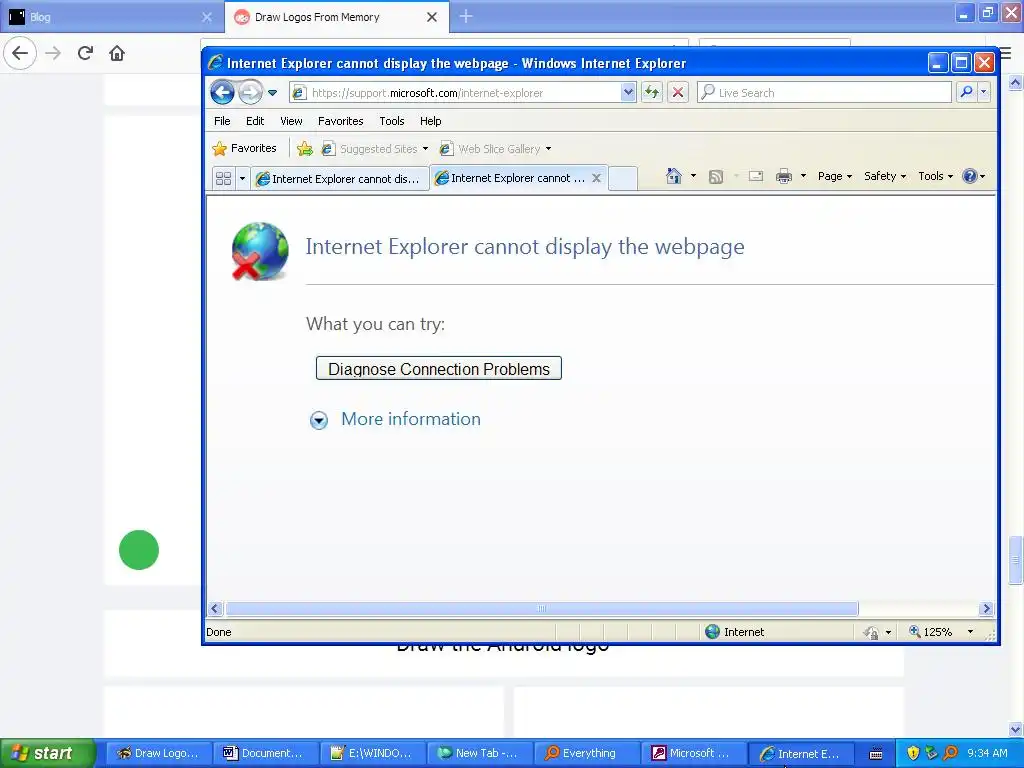
Task: Click the Internet Explorer forward arrow
Action: [x=249, y=93]
